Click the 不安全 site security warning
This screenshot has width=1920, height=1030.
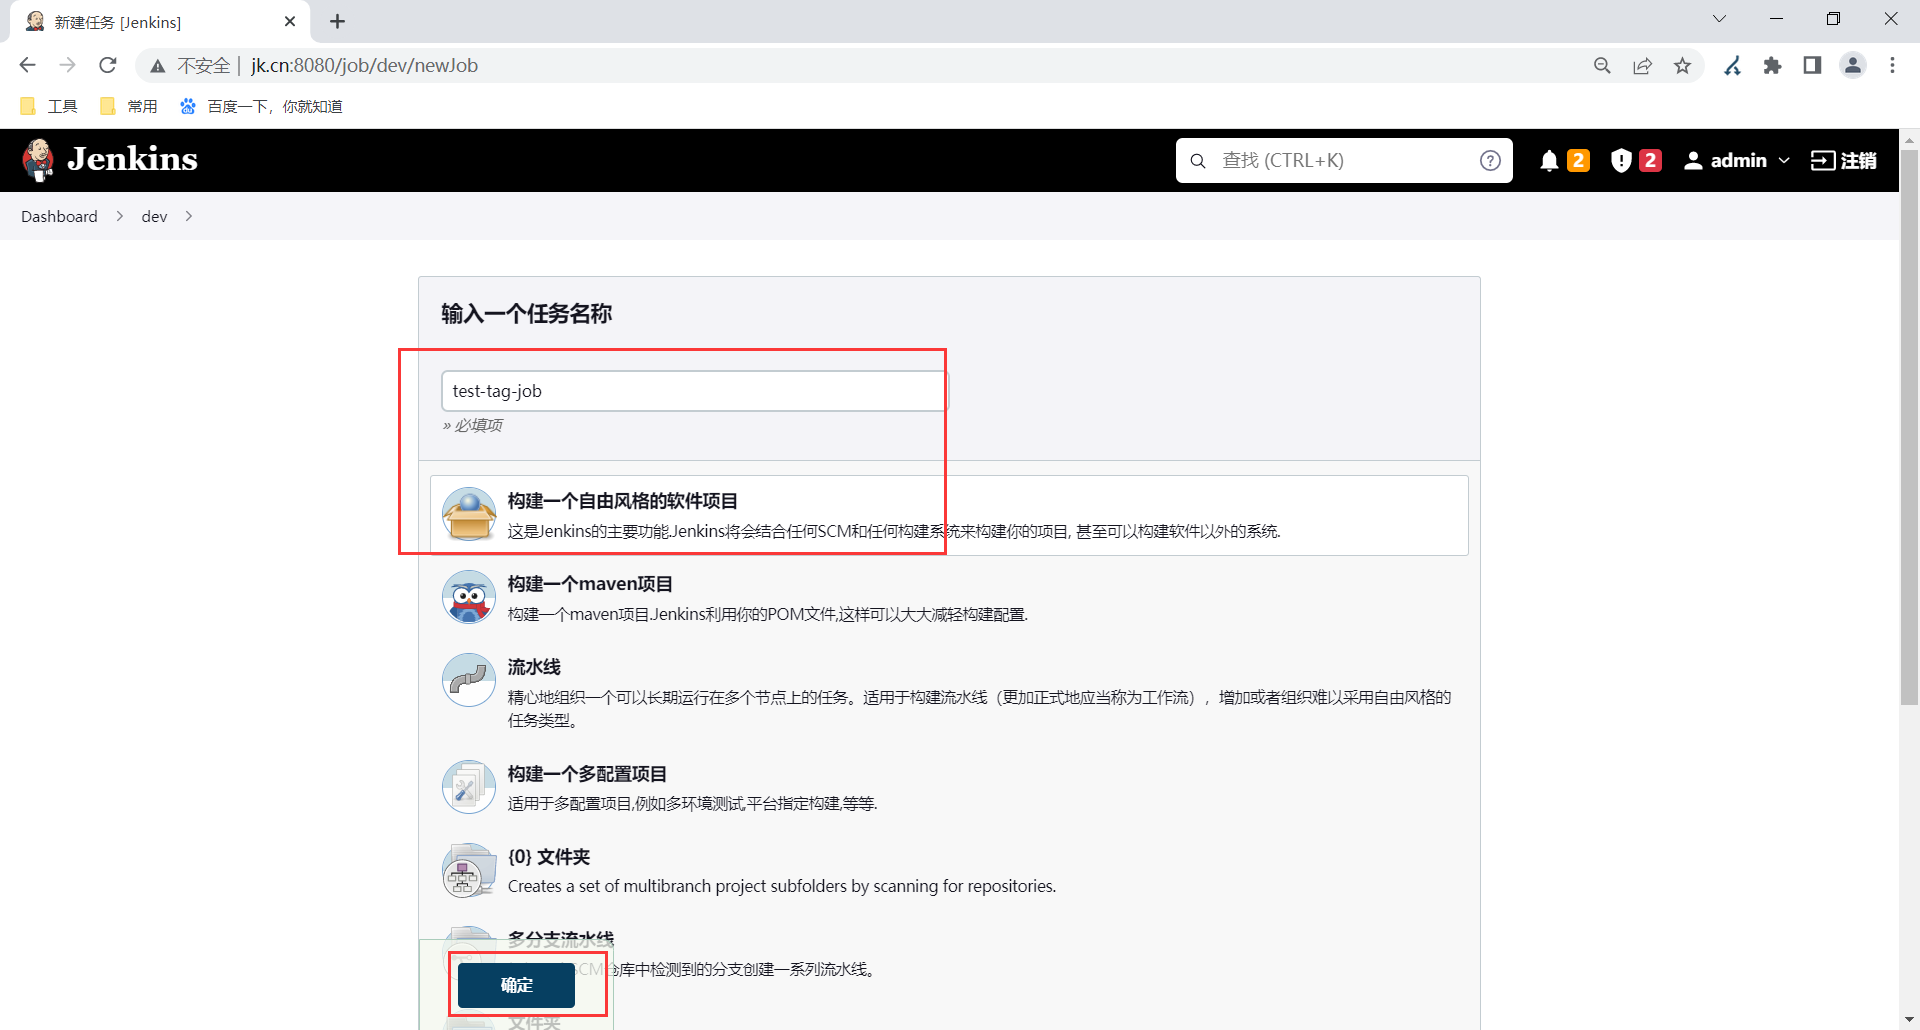pyautogui.click(x=190, y=65)
